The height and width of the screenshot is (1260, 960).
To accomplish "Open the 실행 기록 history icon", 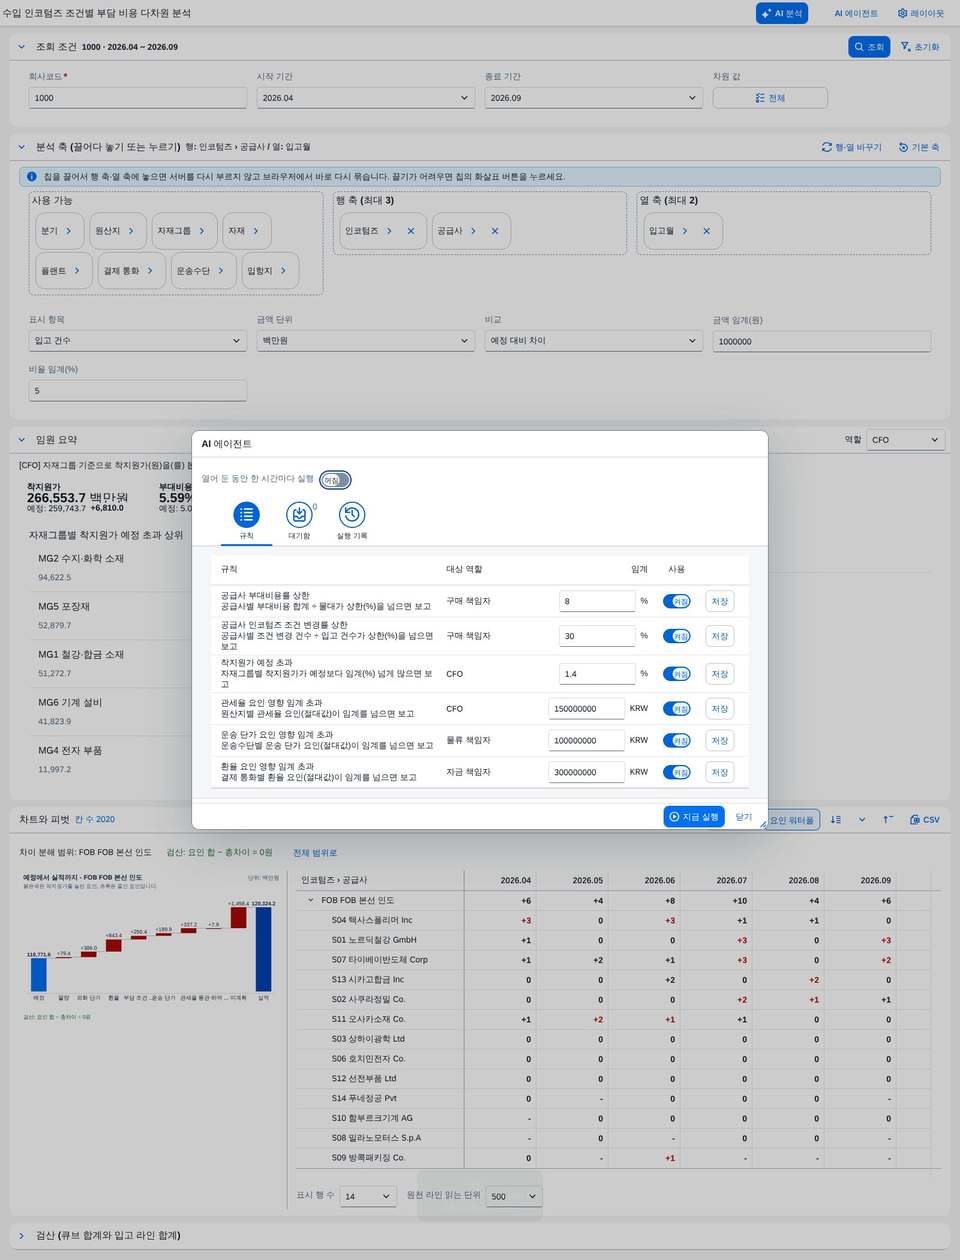I will click(351, 515).
